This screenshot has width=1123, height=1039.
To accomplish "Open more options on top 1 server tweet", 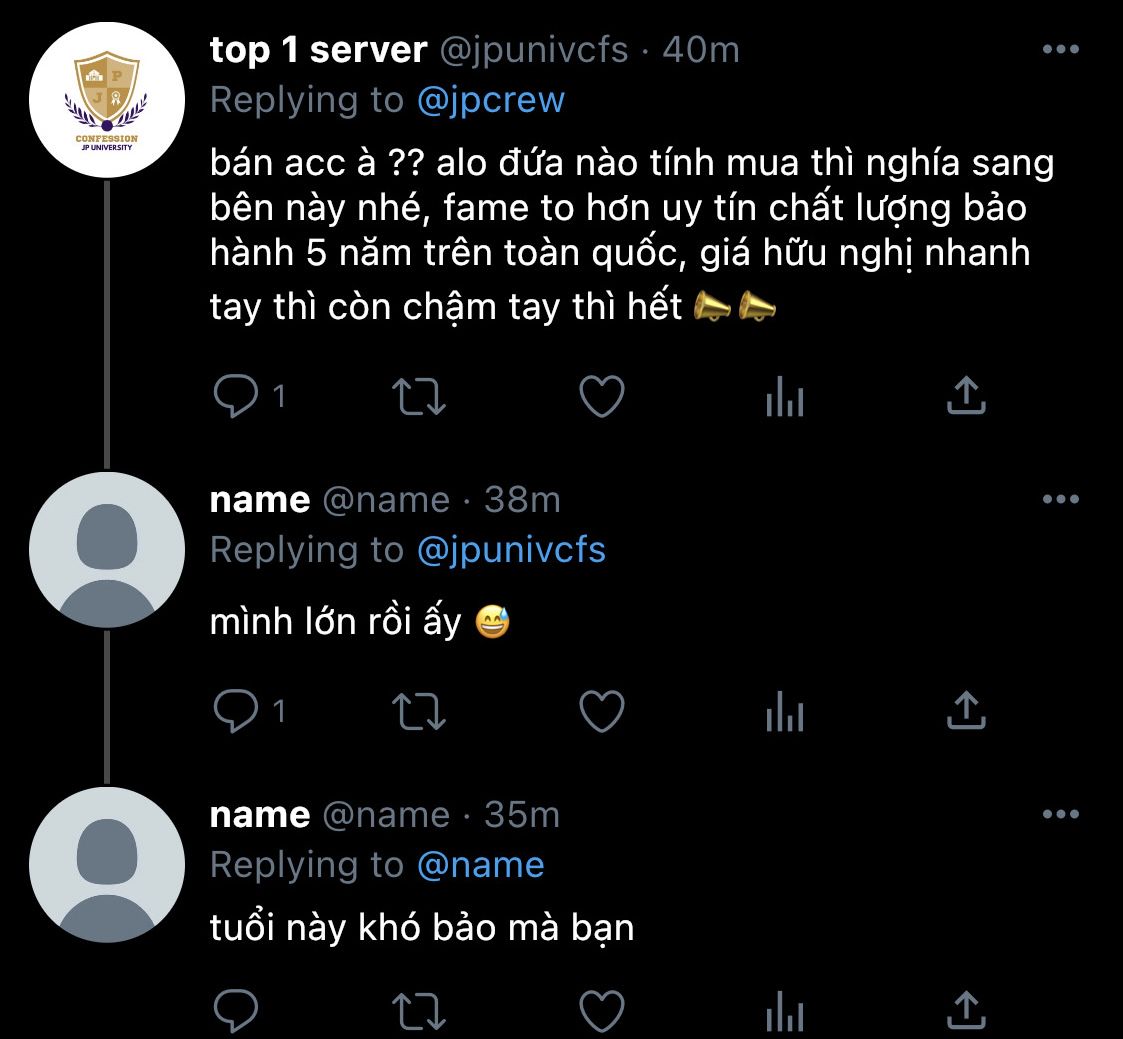I will point(1061,49).
